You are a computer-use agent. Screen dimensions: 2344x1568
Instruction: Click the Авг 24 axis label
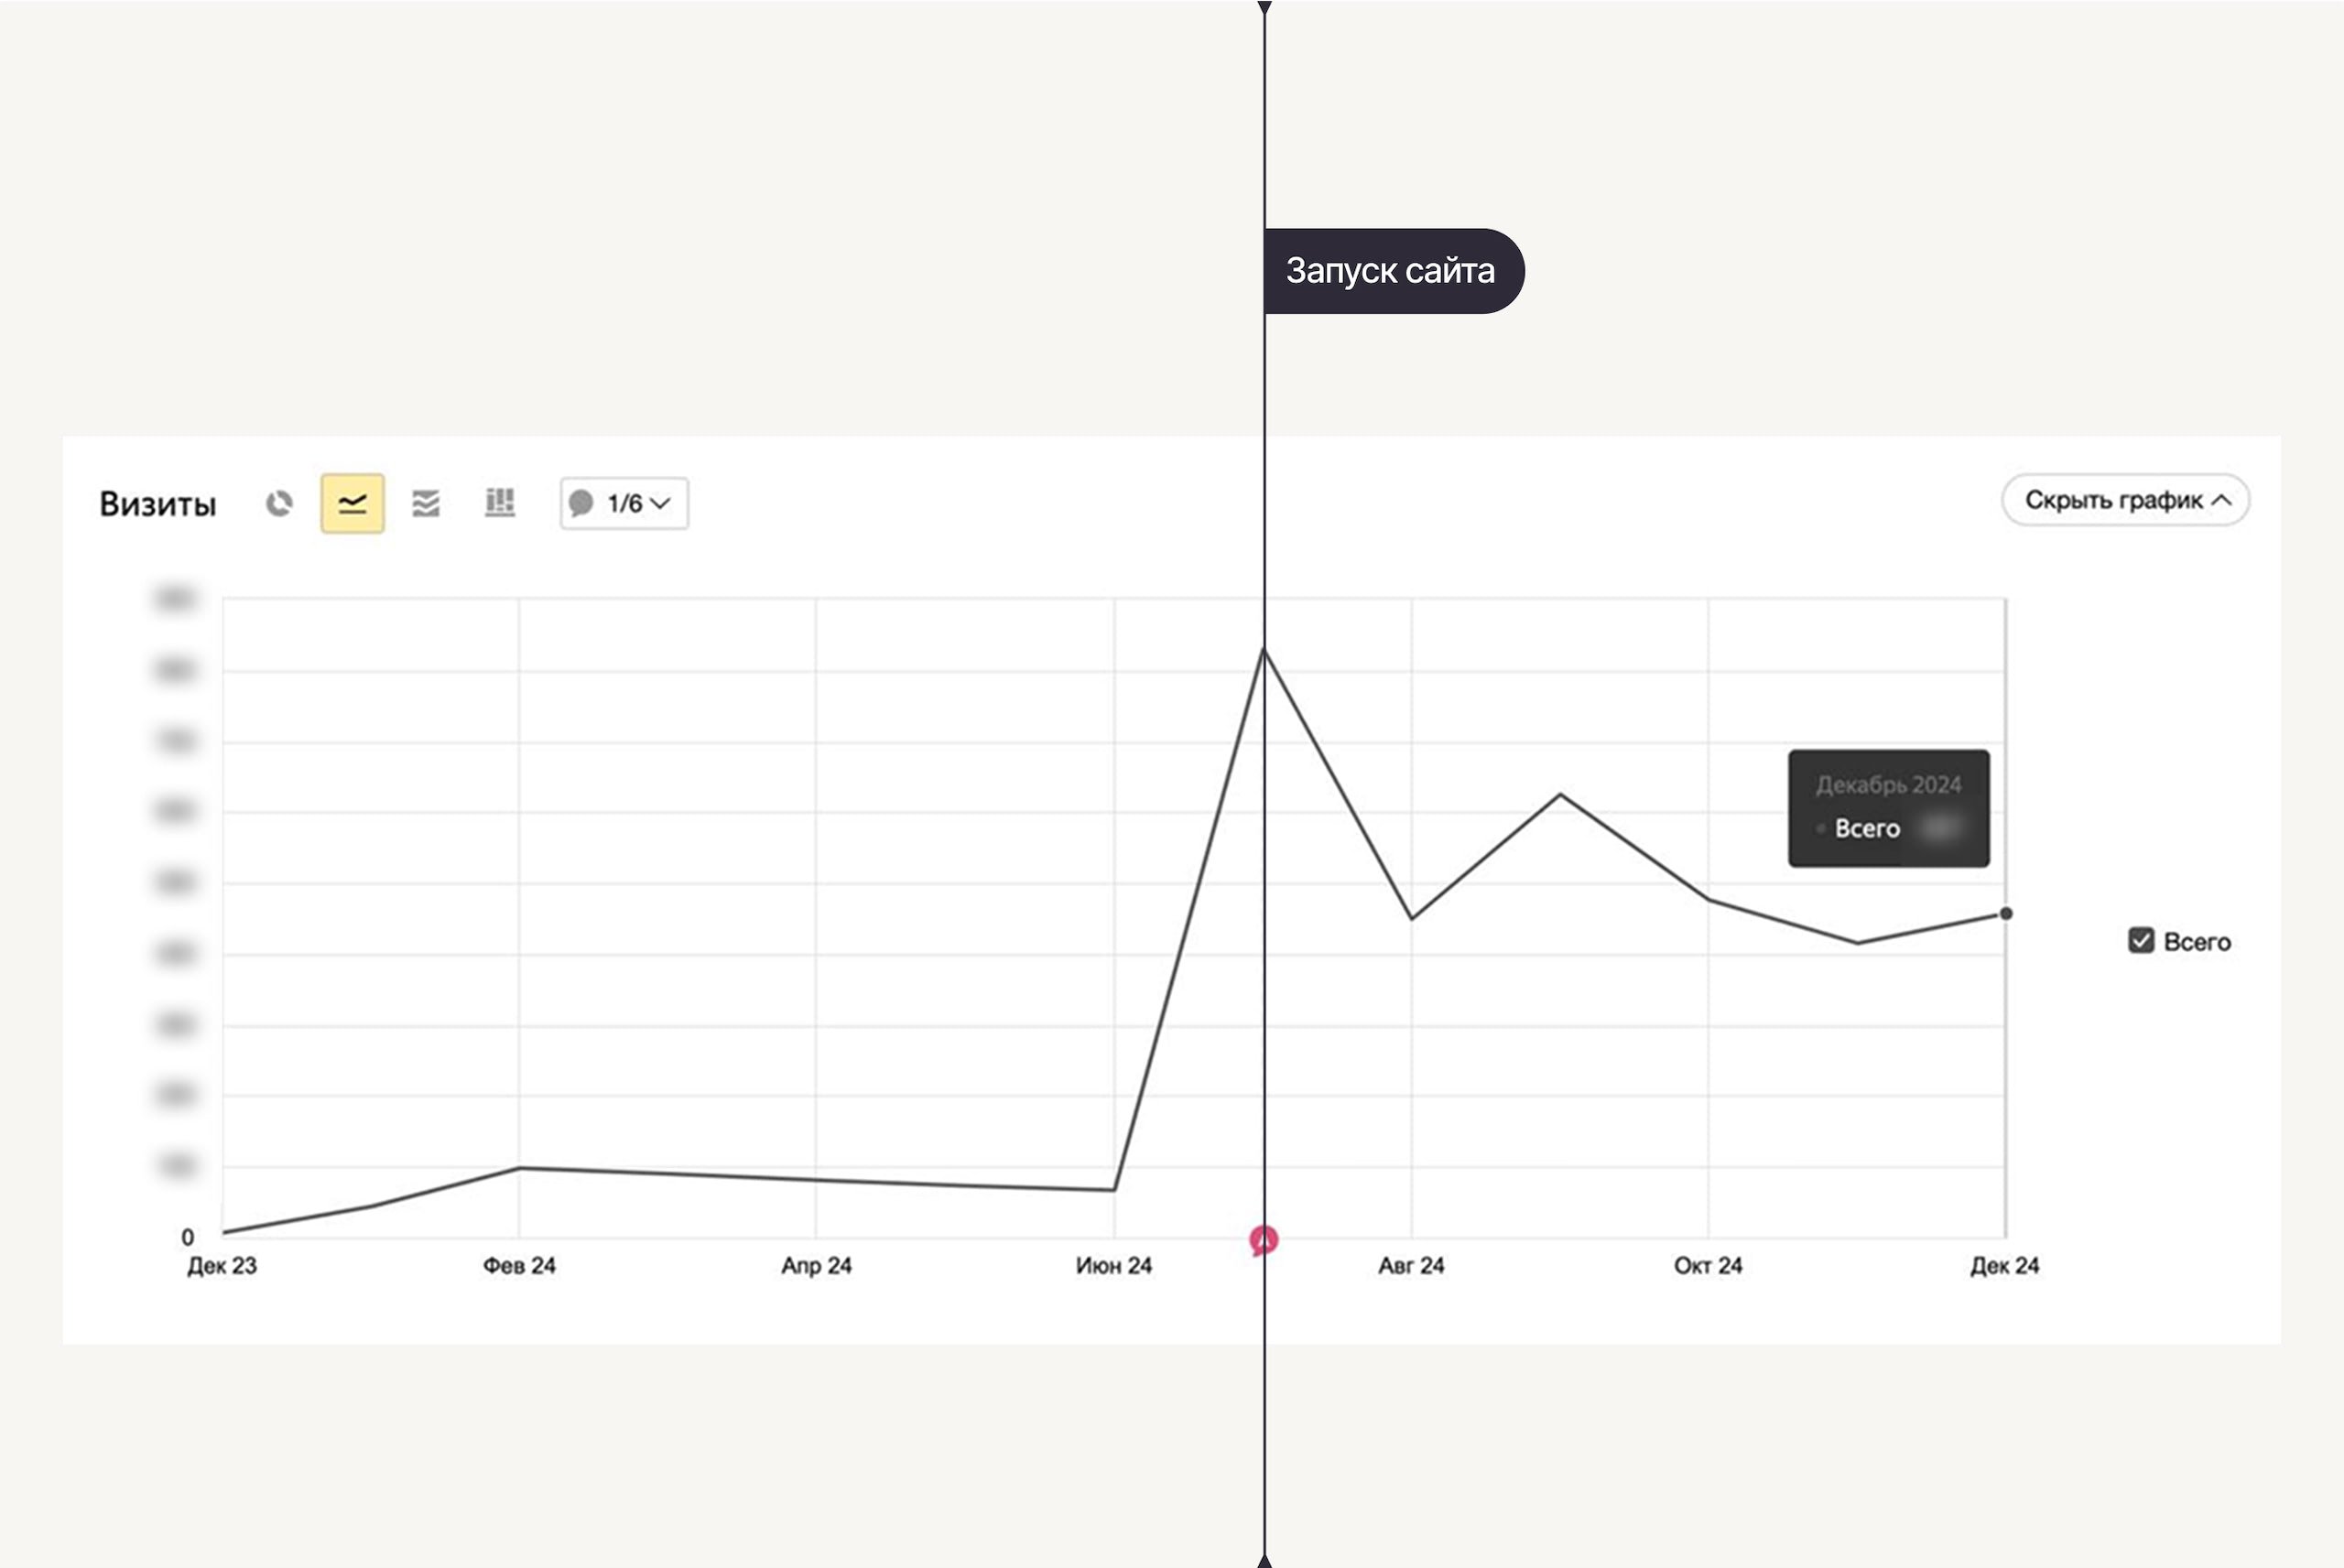pos(1411,1266)
